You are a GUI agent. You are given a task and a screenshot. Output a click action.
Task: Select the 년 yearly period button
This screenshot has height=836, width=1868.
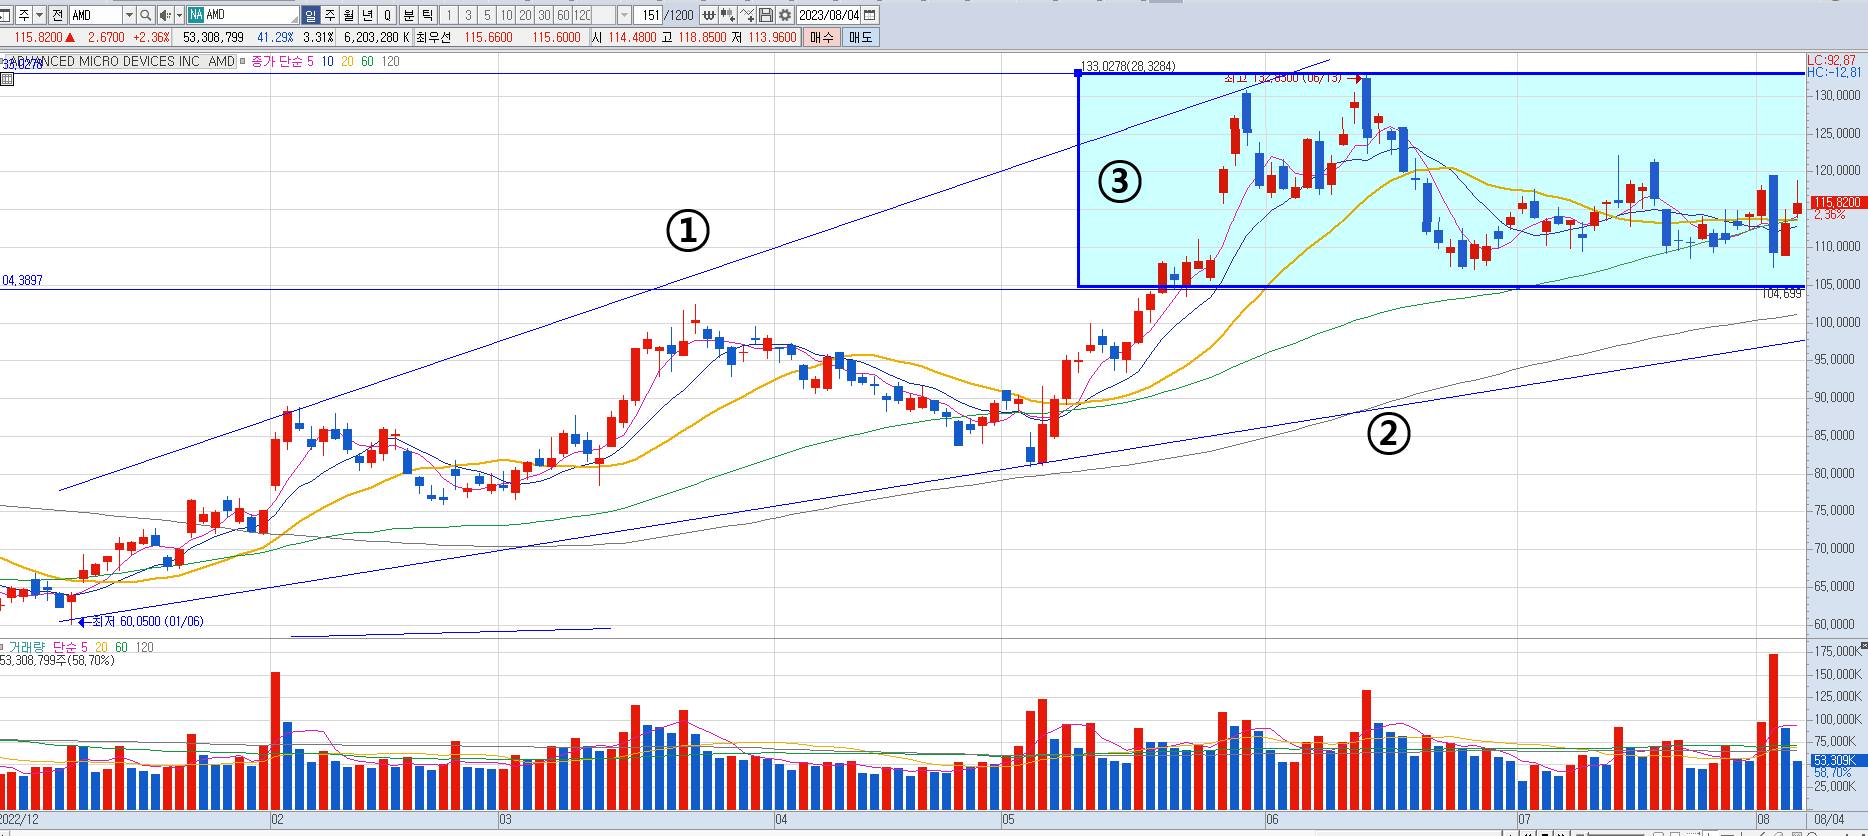coord(367,15)
